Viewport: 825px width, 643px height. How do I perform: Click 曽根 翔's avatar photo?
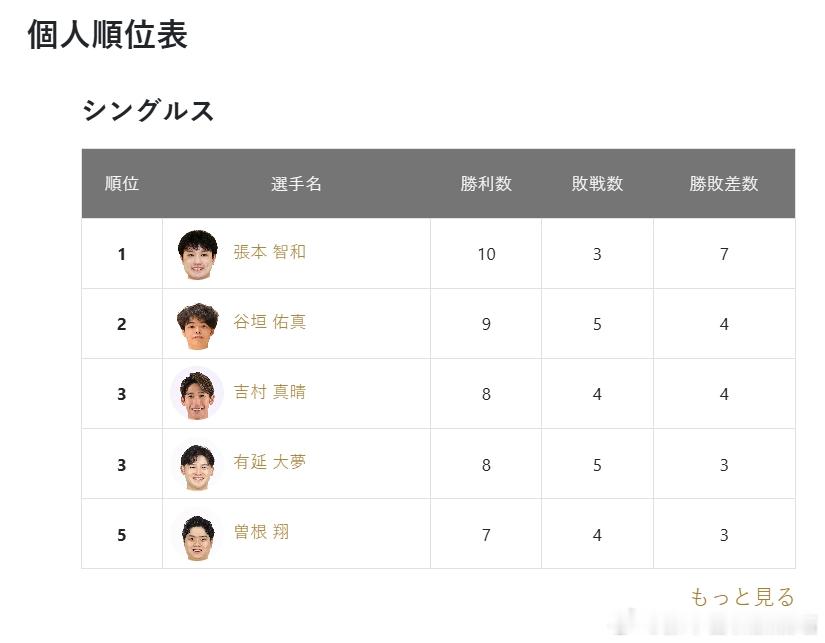click(197, 535)
